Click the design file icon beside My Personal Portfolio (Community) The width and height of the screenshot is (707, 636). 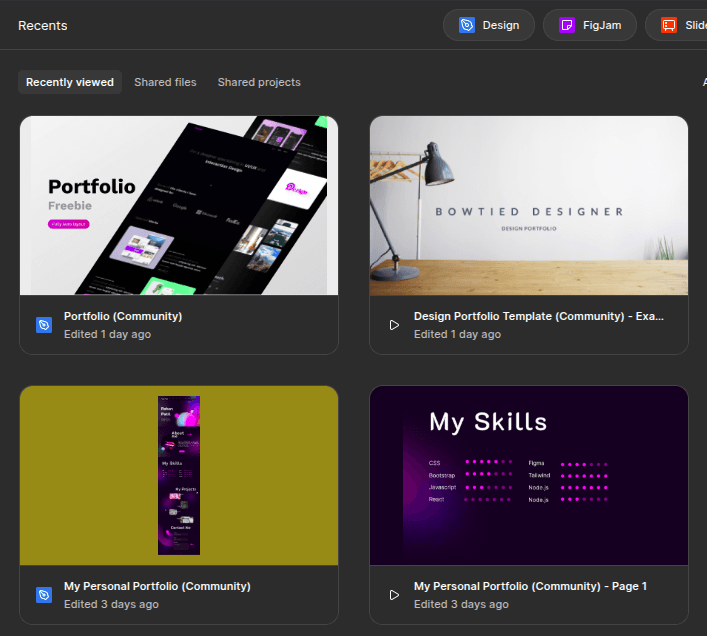pyautogui.click(x=44, y=595)
